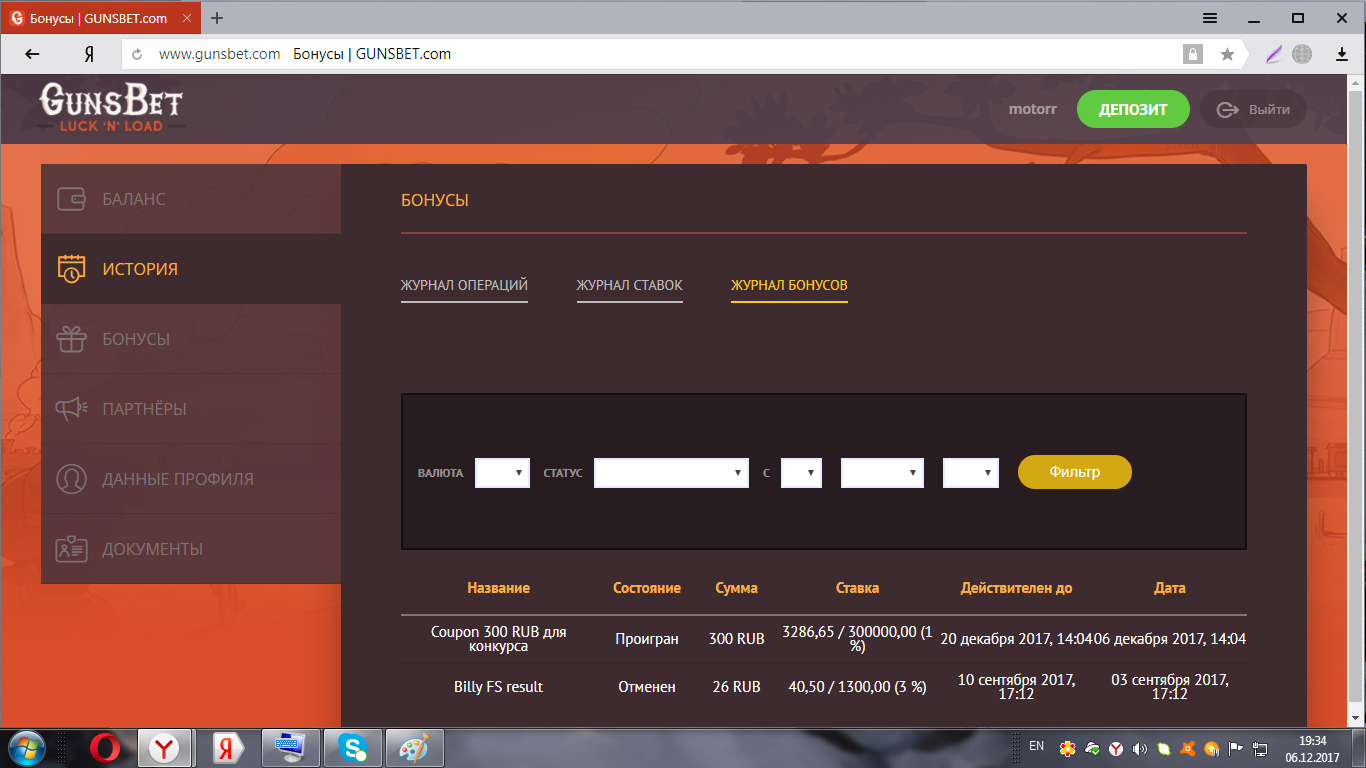Image resolution: width=1366 pixels, height=768 pixels.
Task: Open Партнёры in the sidebar
Action: point(191,409)
